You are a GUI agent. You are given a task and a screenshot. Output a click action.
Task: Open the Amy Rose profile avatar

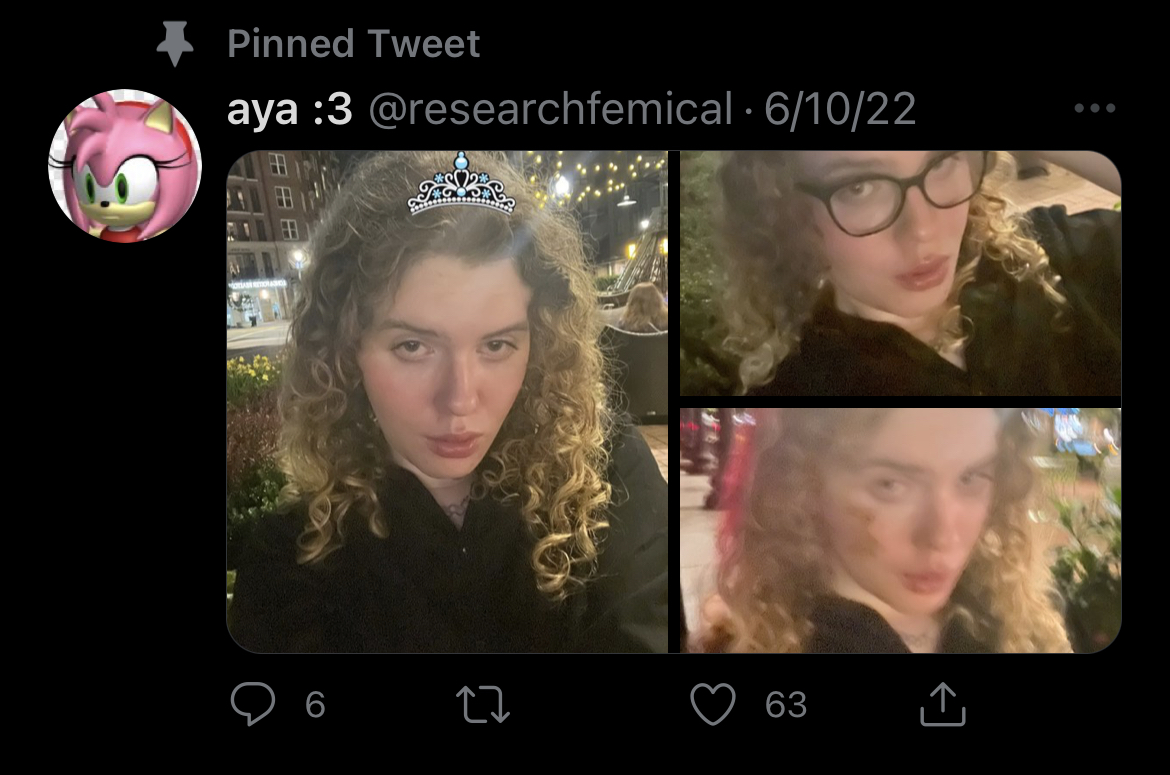tap(125, 166)
